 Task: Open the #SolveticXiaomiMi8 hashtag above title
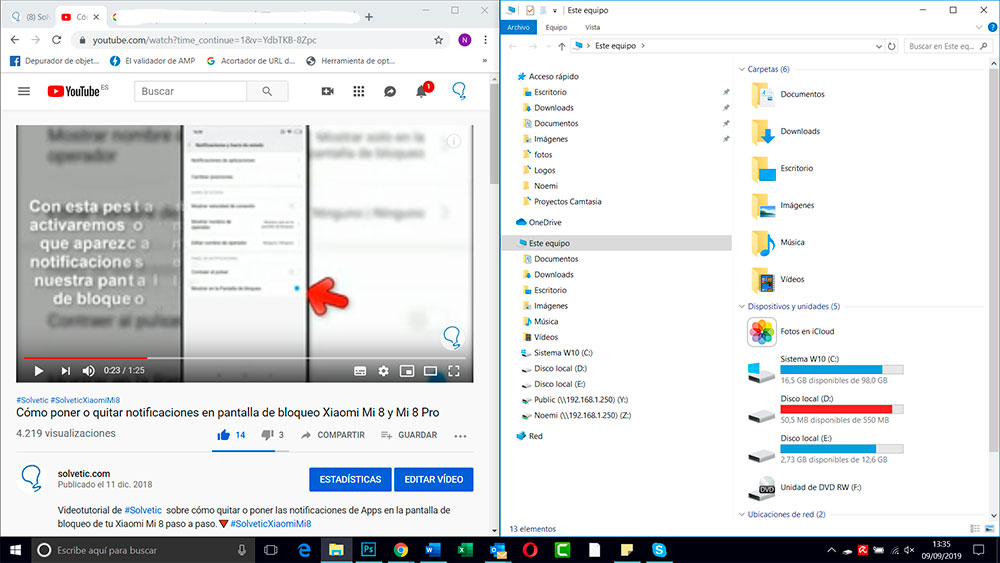[x=85, y=400]
